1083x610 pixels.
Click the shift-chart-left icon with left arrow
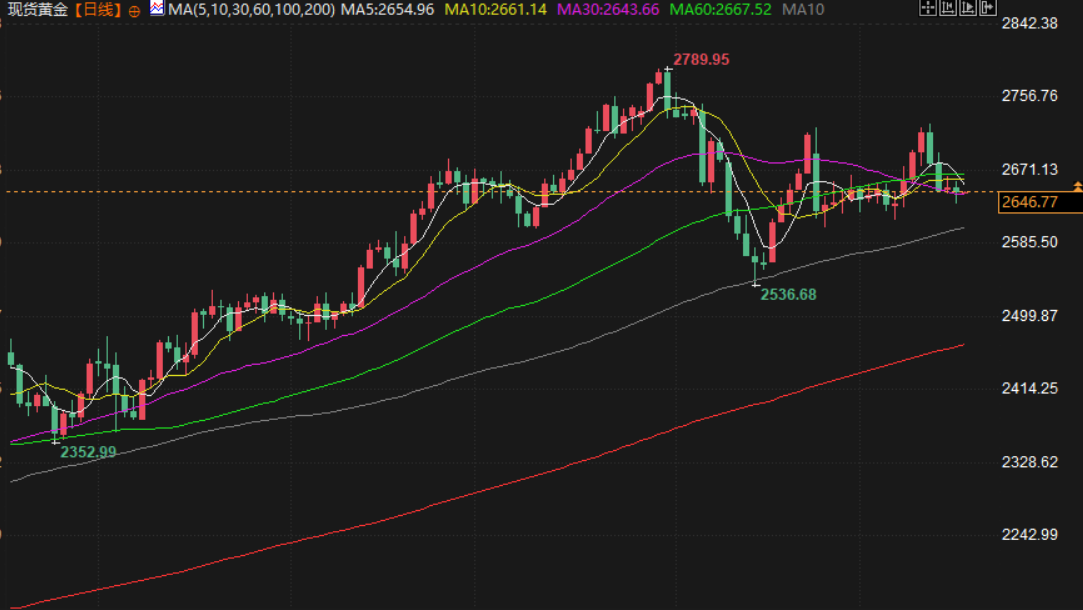pyautogui.click(x=948, y=8)
